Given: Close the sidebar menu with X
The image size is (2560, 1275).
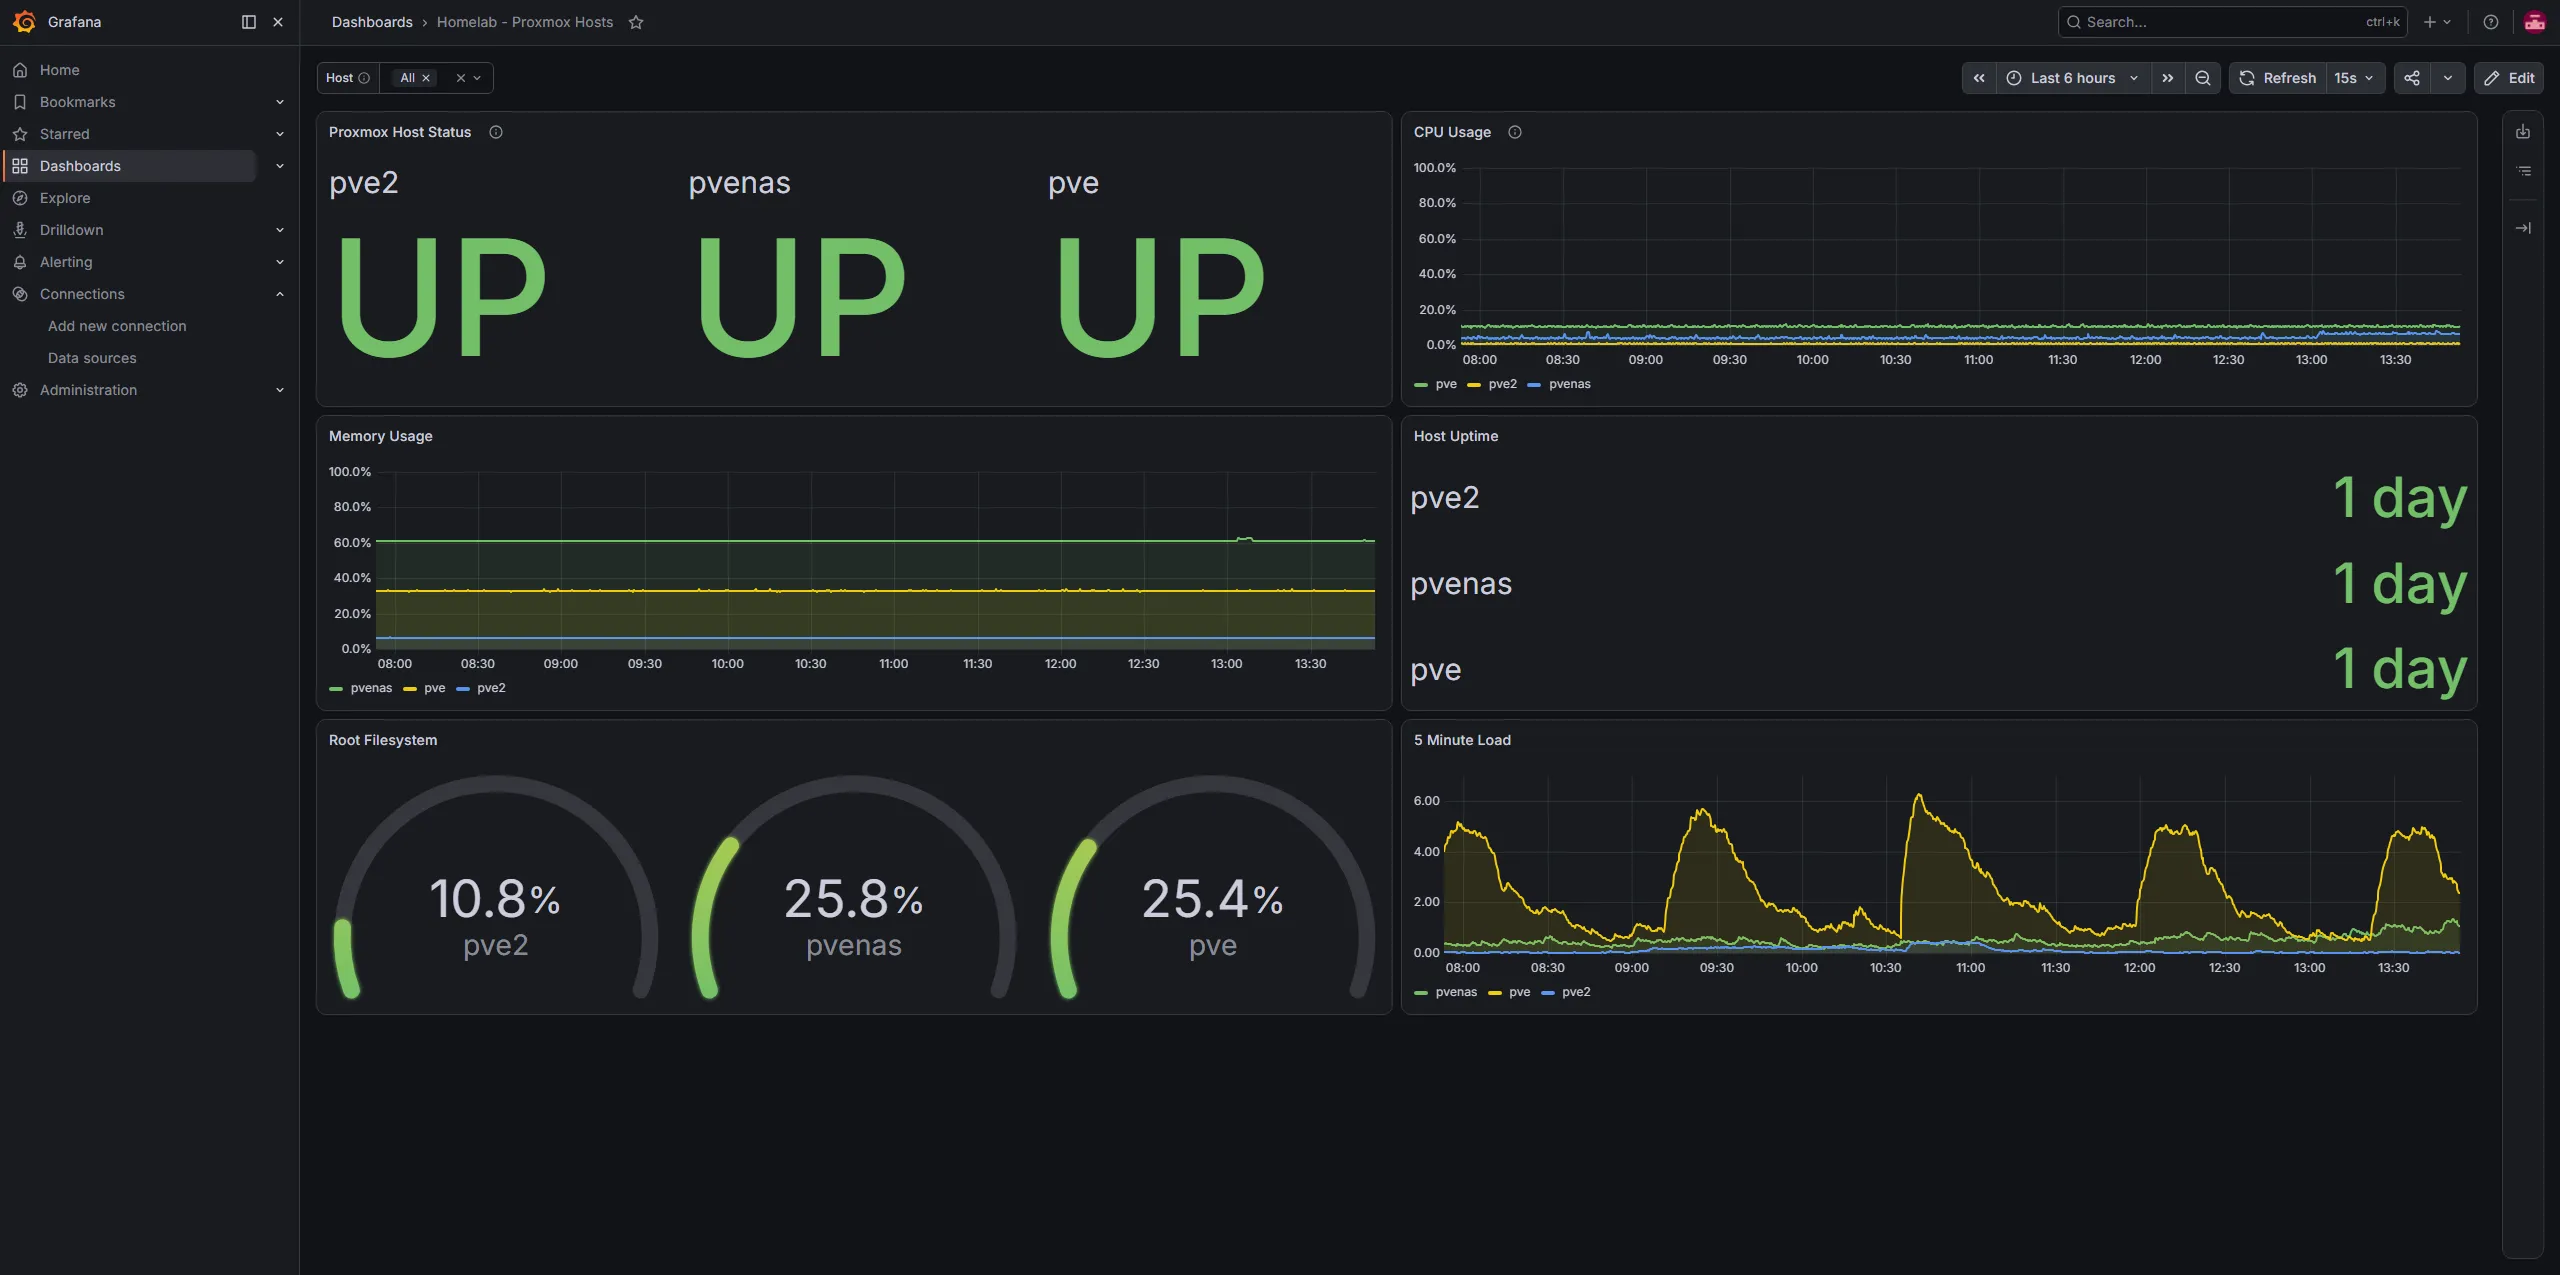Looking at the screenshot, I should pyautogui.click(x=278, y=22).
